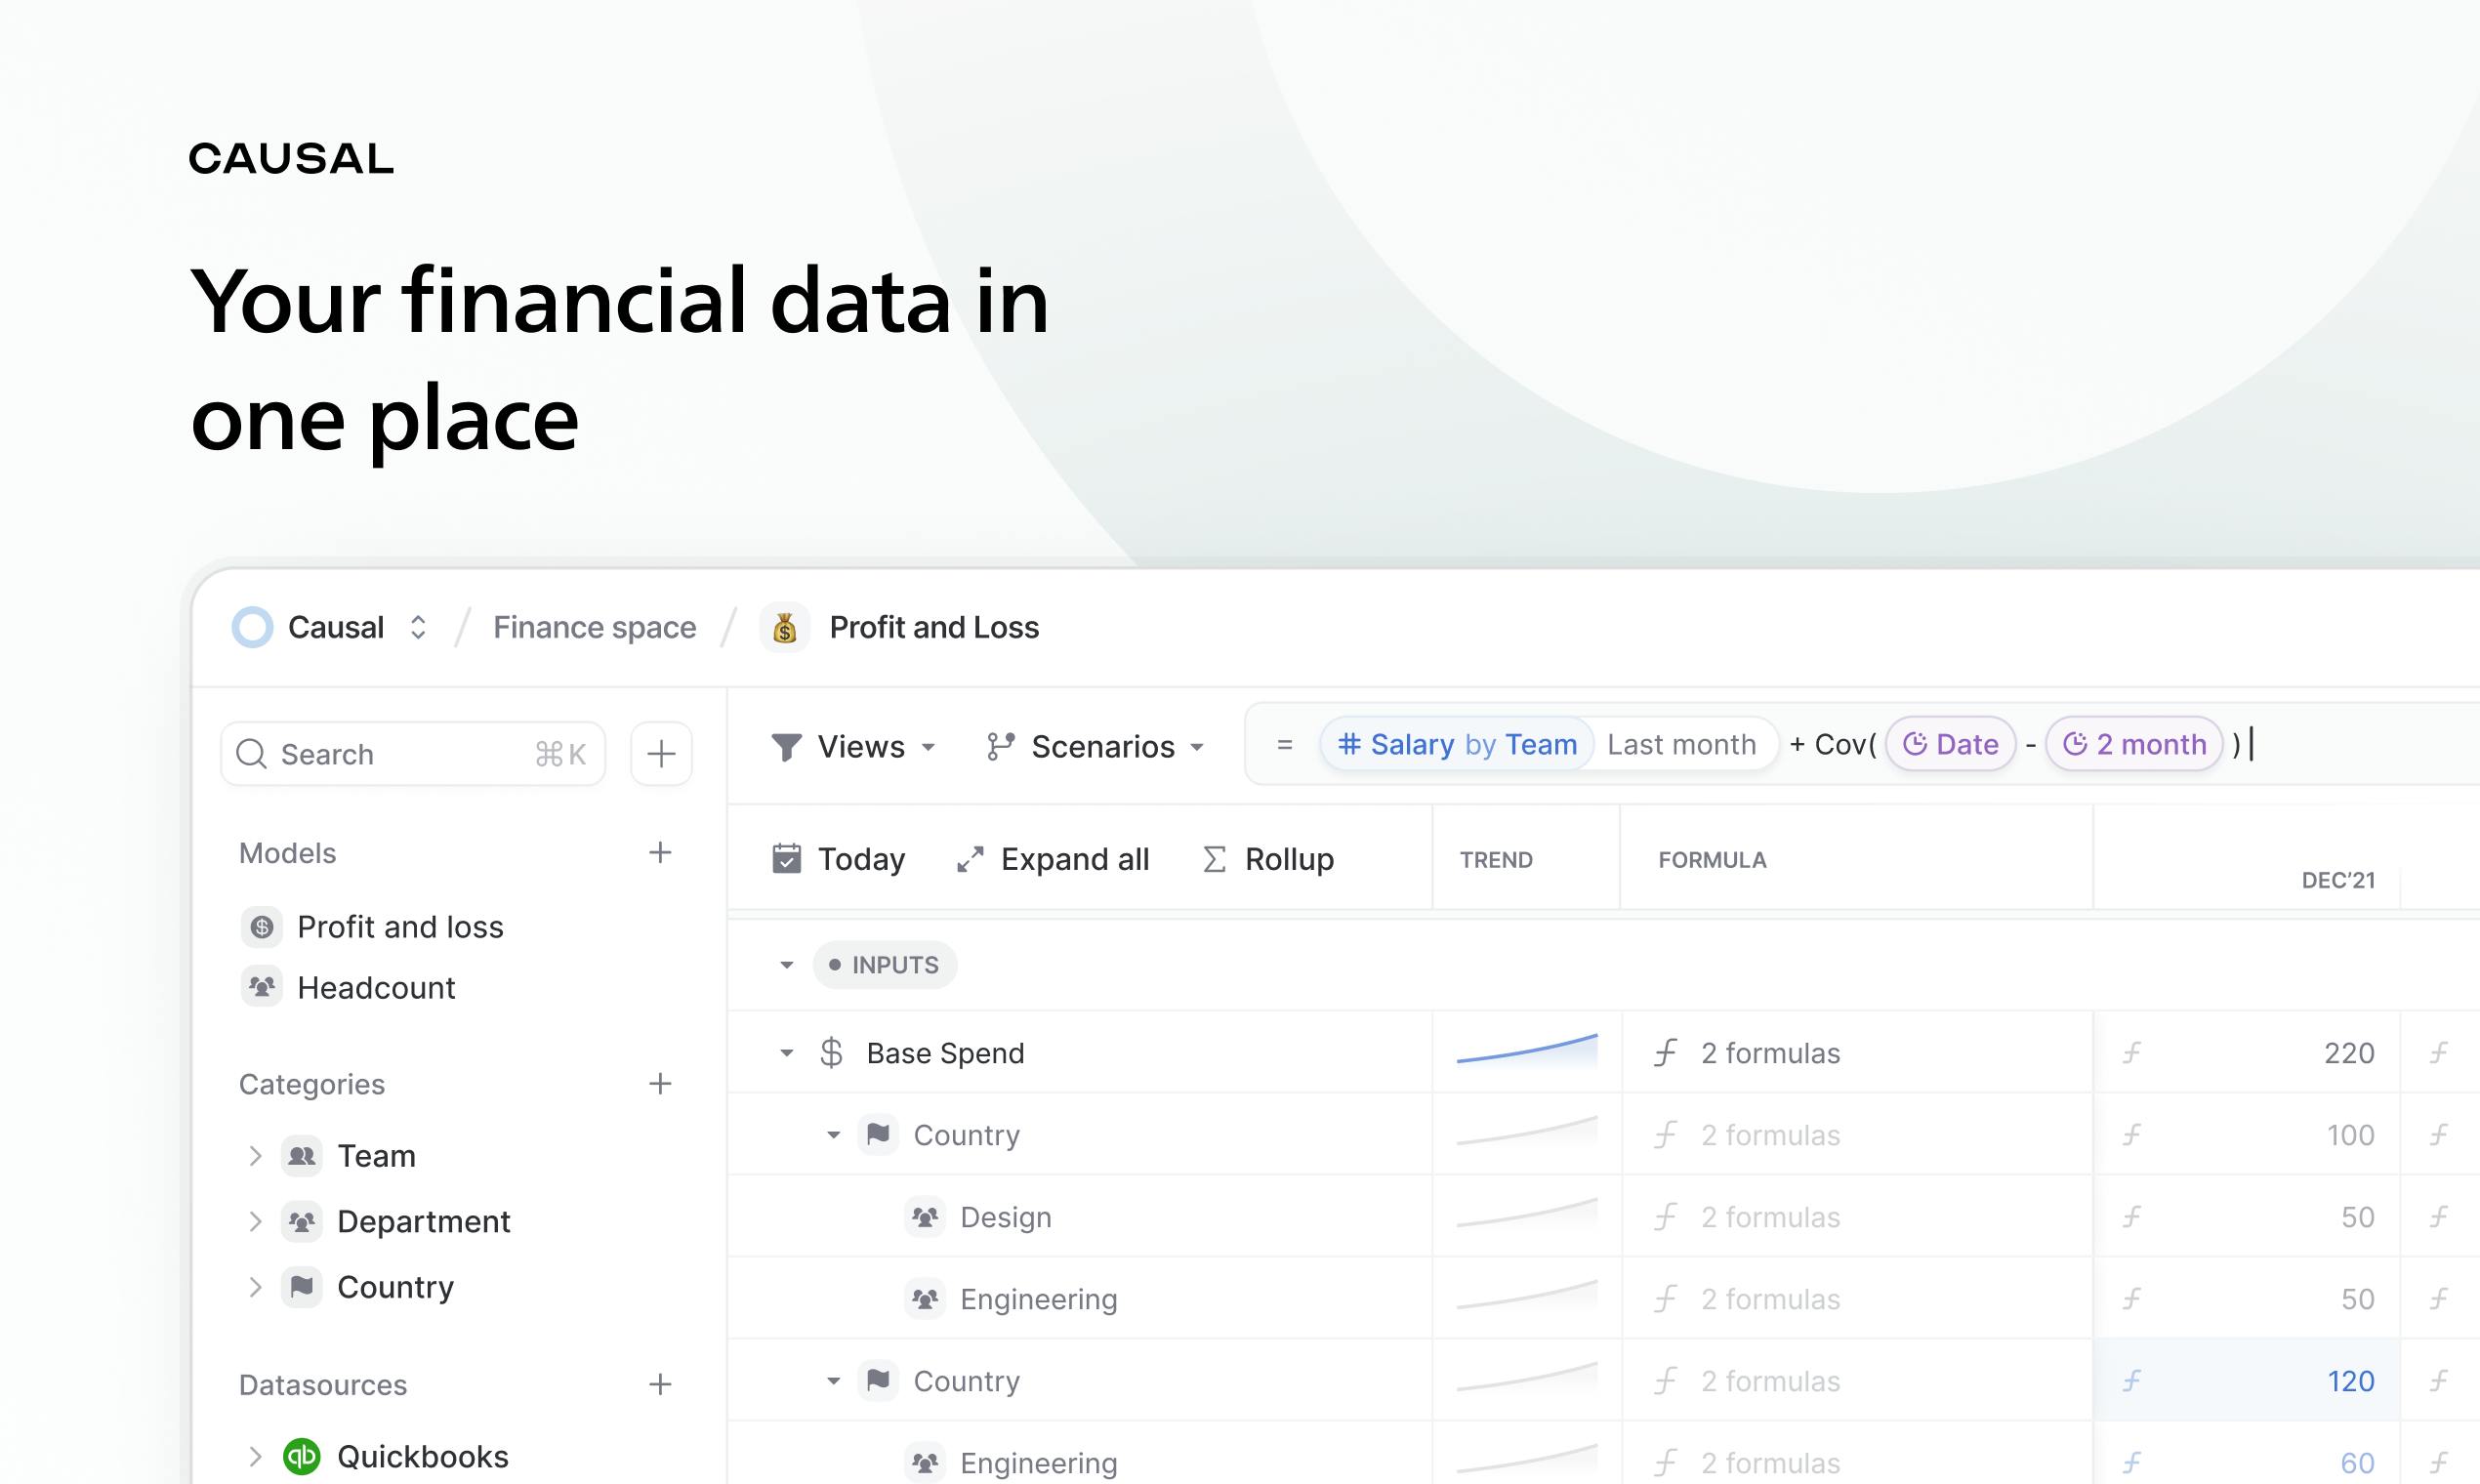Click the Scenarios branch icon
The width and height of the screenshot is (2480, 1484).
1000,747
